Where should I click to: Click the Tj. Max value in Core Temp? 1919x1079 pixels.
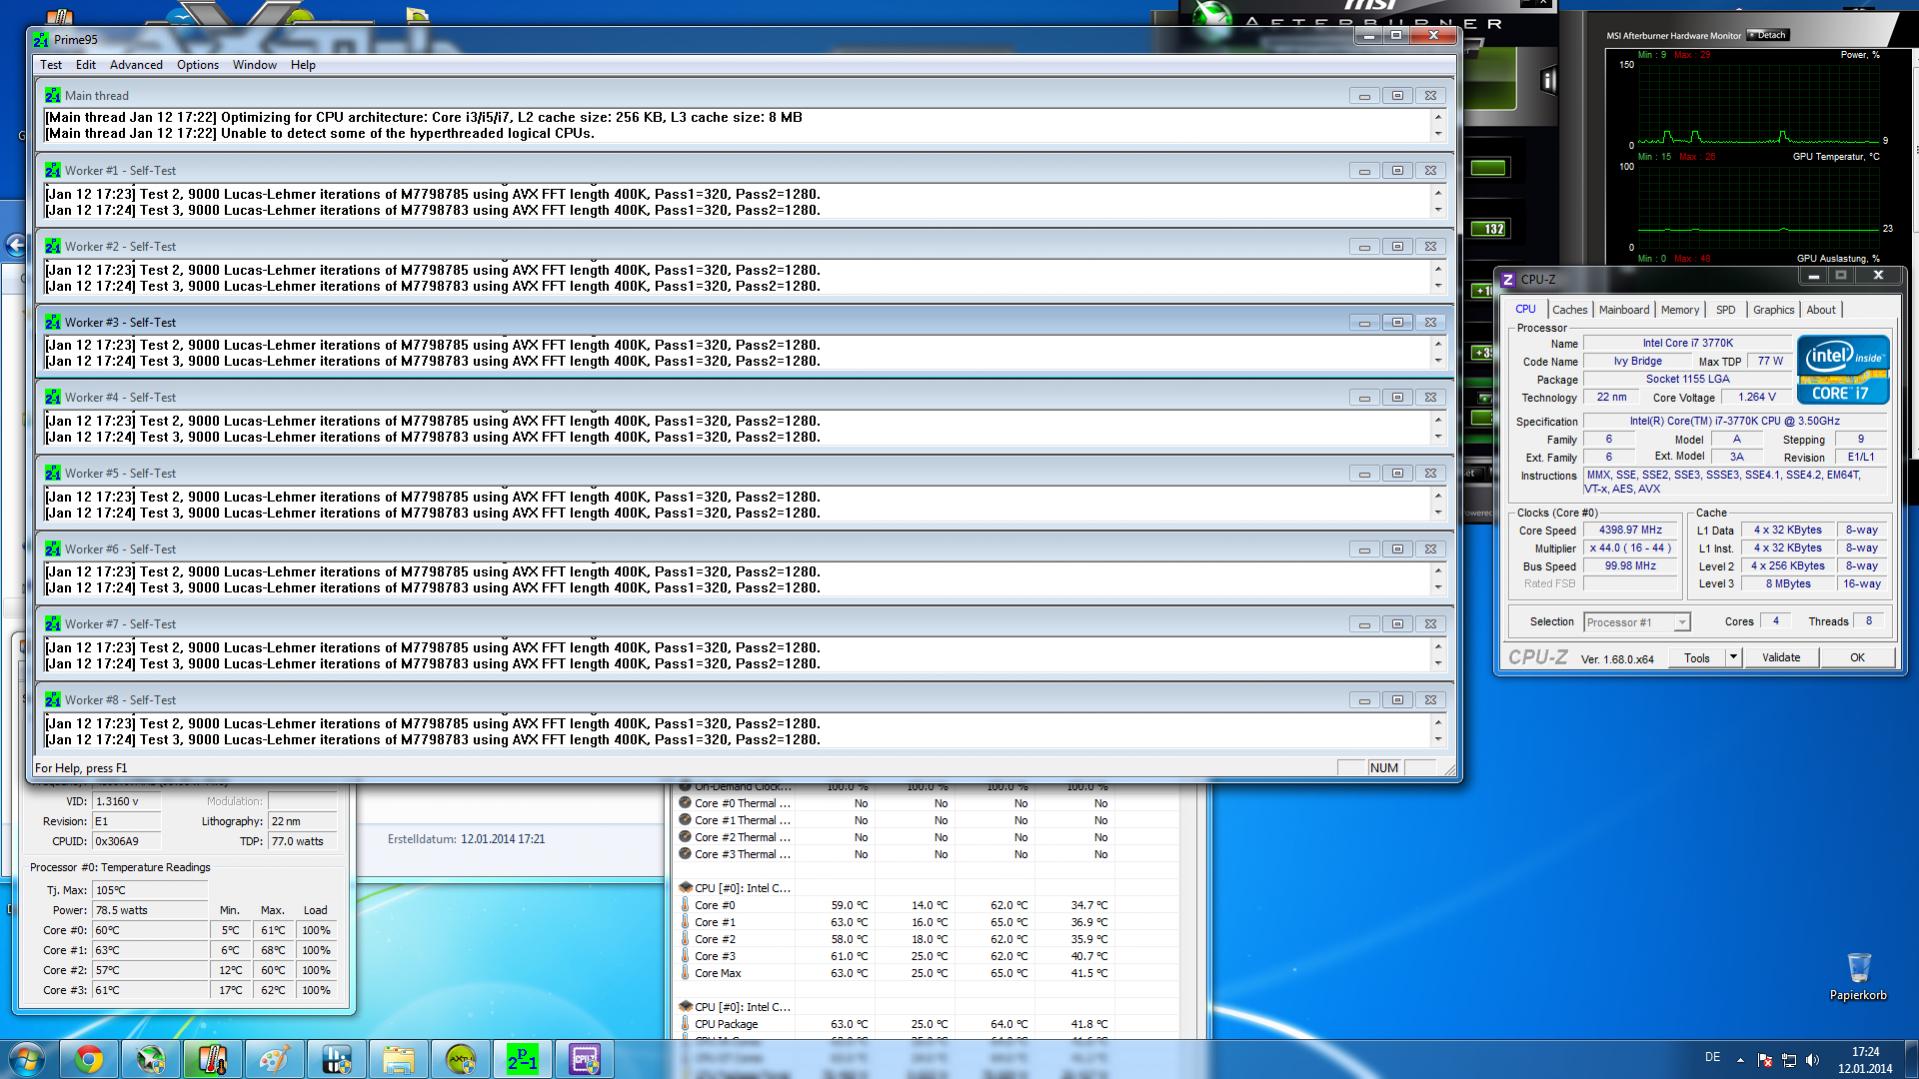149,890
